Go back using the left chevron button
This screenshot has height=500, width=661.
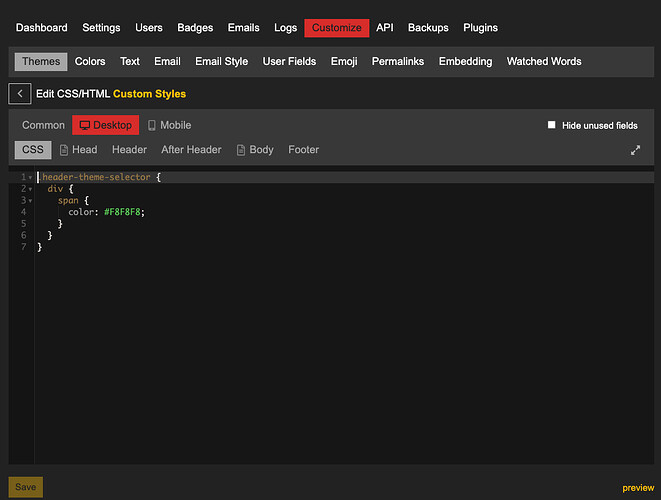(x=19, y=94)
